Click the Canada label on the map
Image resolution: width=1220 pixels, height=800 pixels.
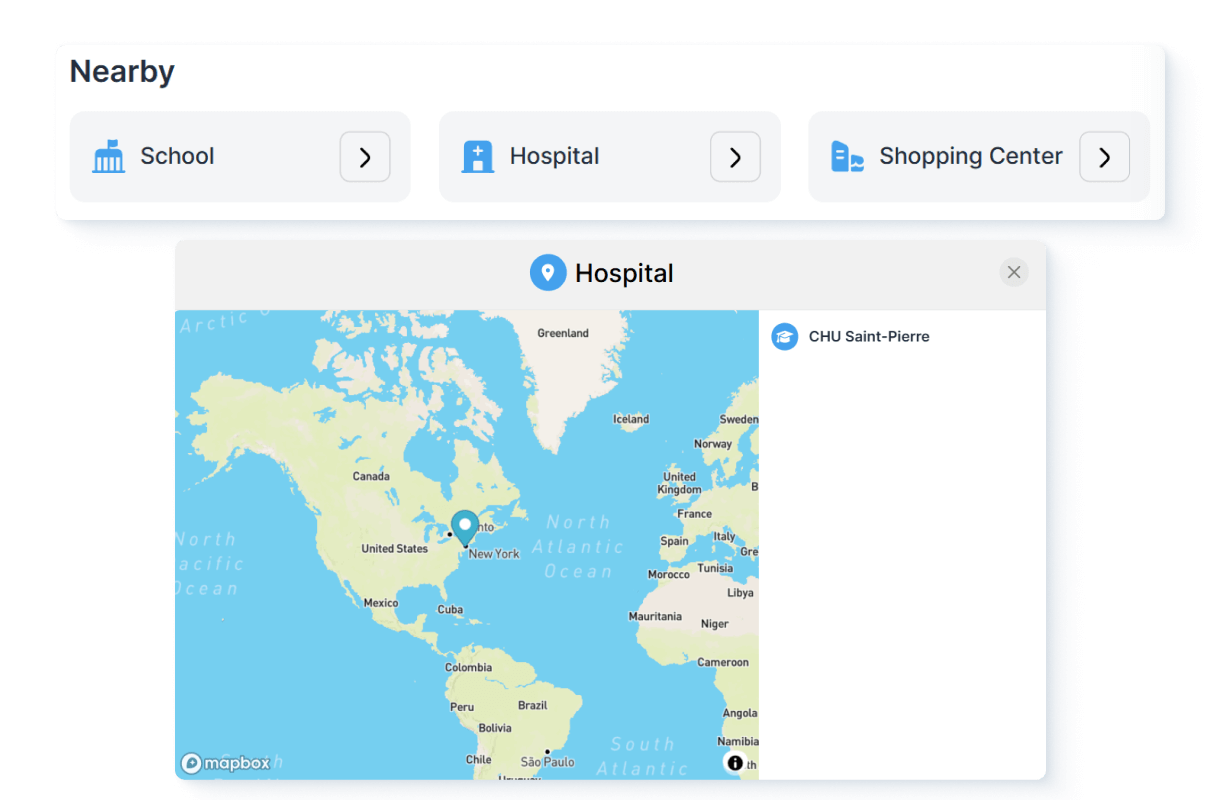click(x=371, y=476)
